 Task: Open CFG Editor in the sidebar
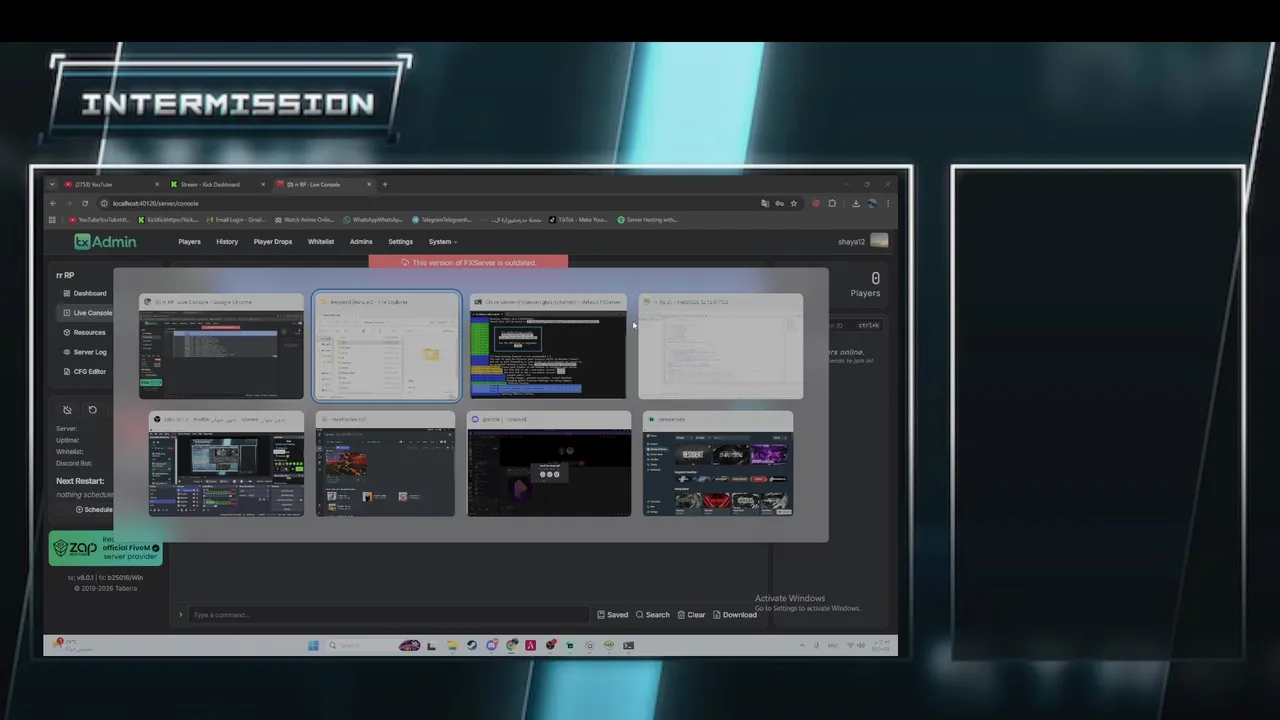point(85,371)
